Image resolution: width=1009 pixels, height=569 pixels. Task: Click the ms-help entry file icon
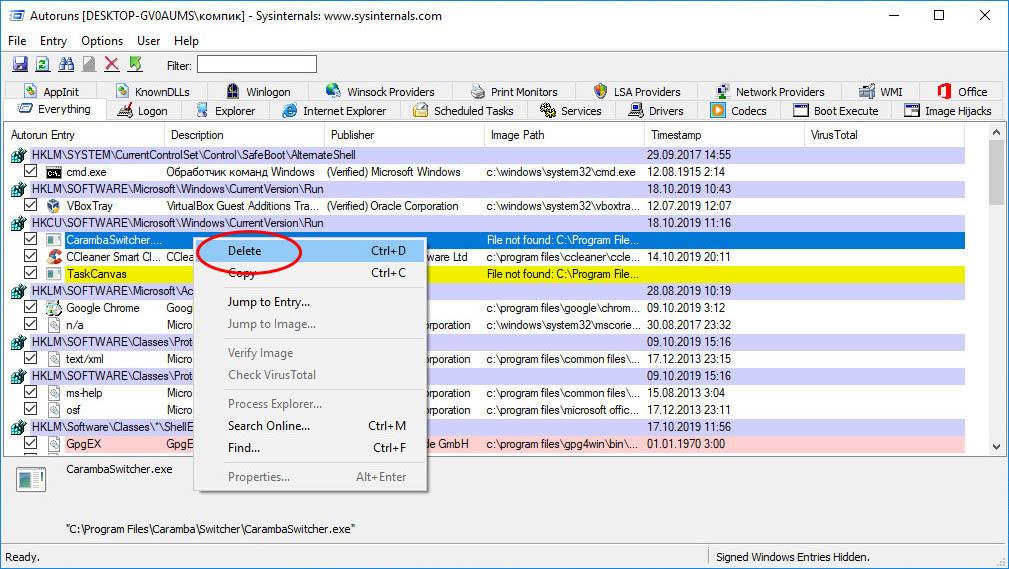click(x=54, y=393)
